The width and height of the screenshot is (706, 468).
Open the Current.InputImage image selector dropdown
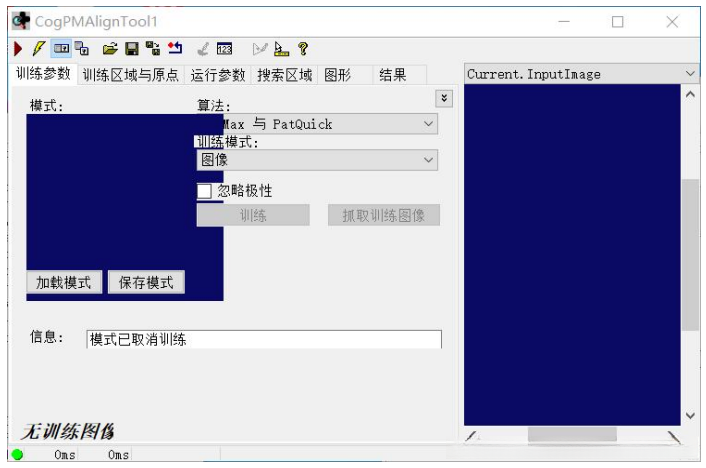581,74
